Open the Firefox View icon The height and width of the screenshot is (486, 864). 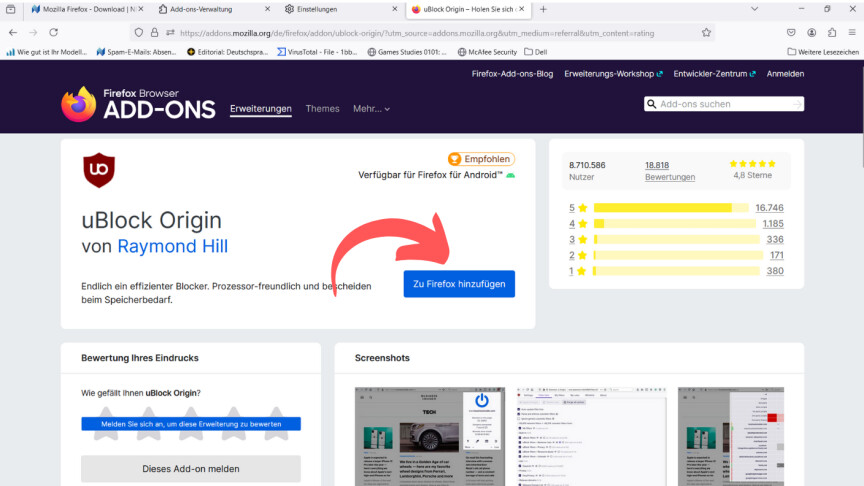10,9
